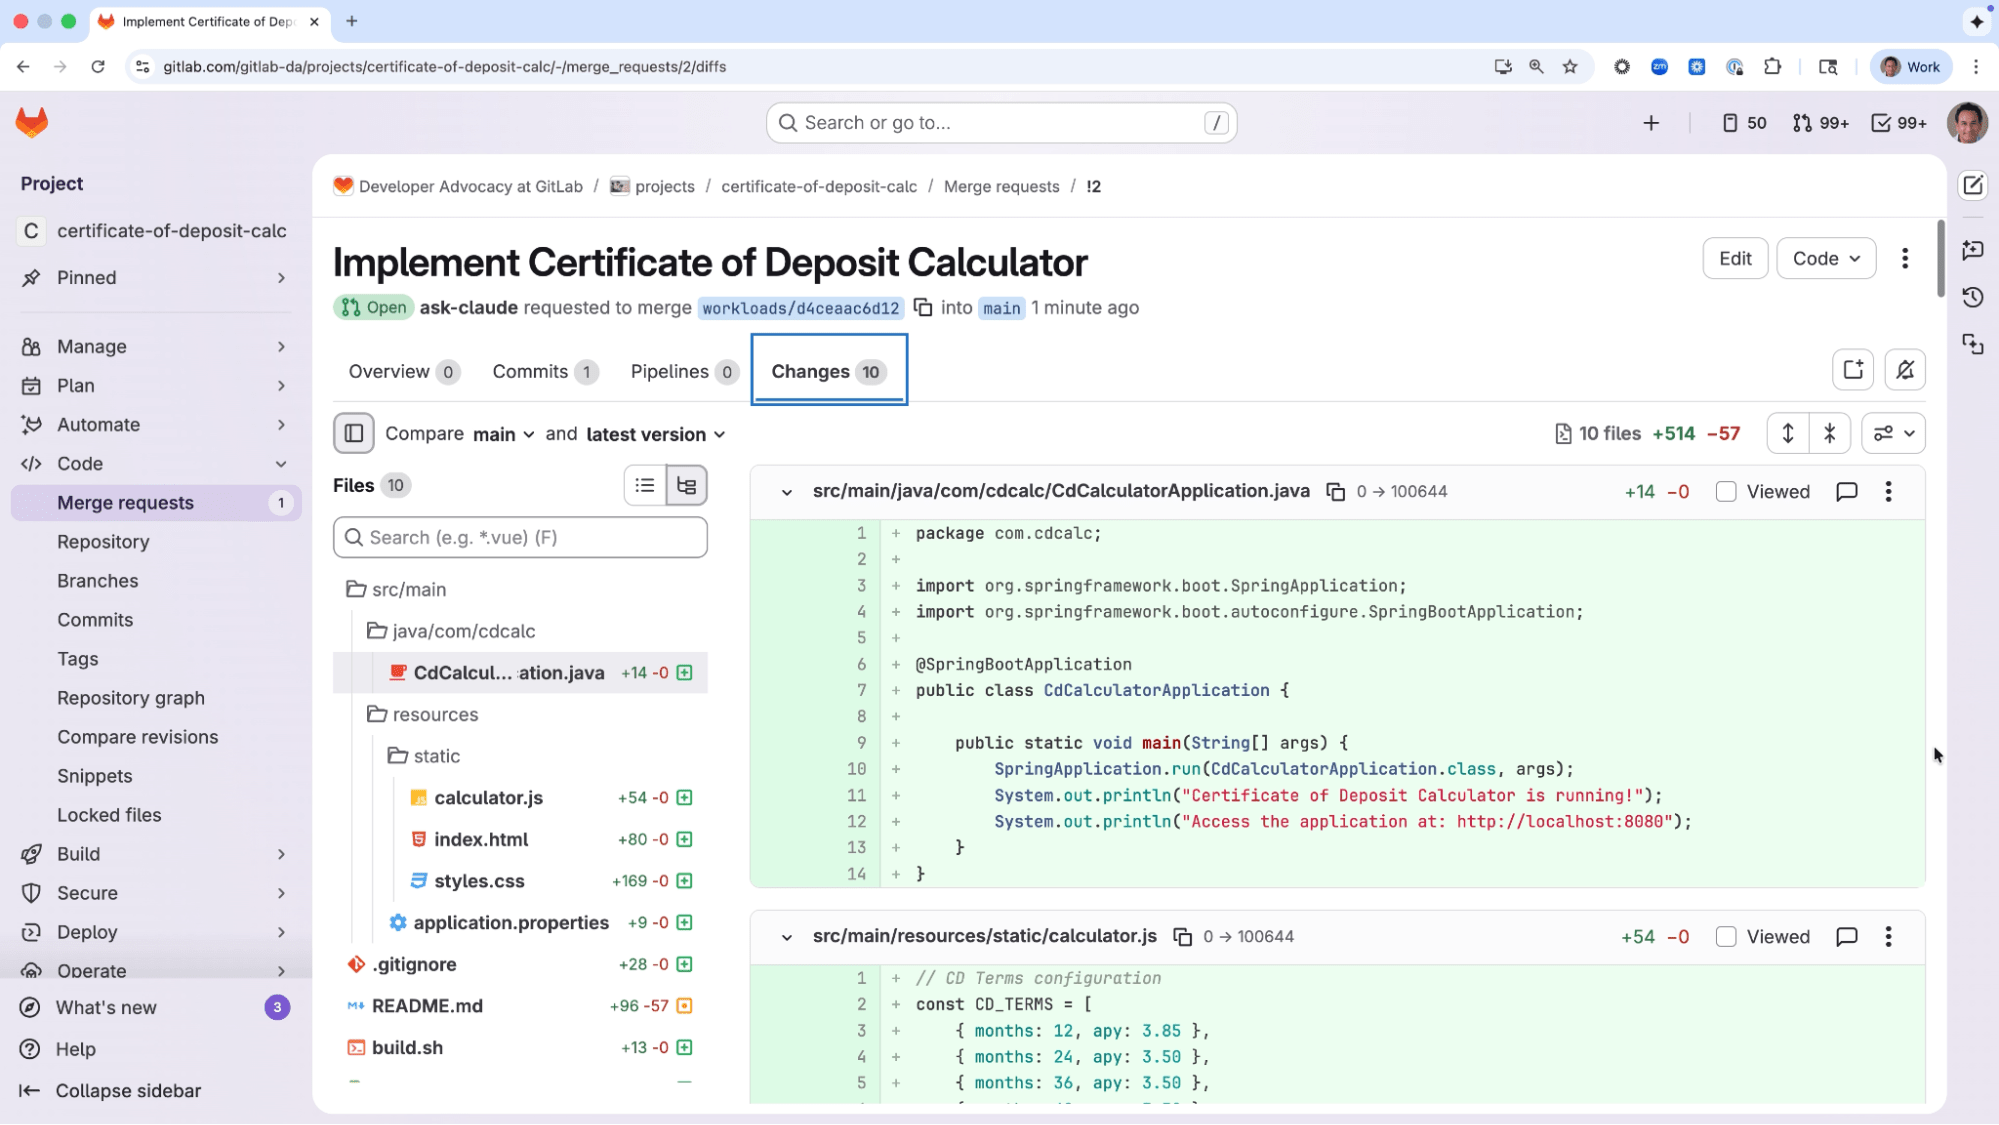Focus the file search input field
The width and height of the screenshot is (1999, 1125).
point(521,538)
